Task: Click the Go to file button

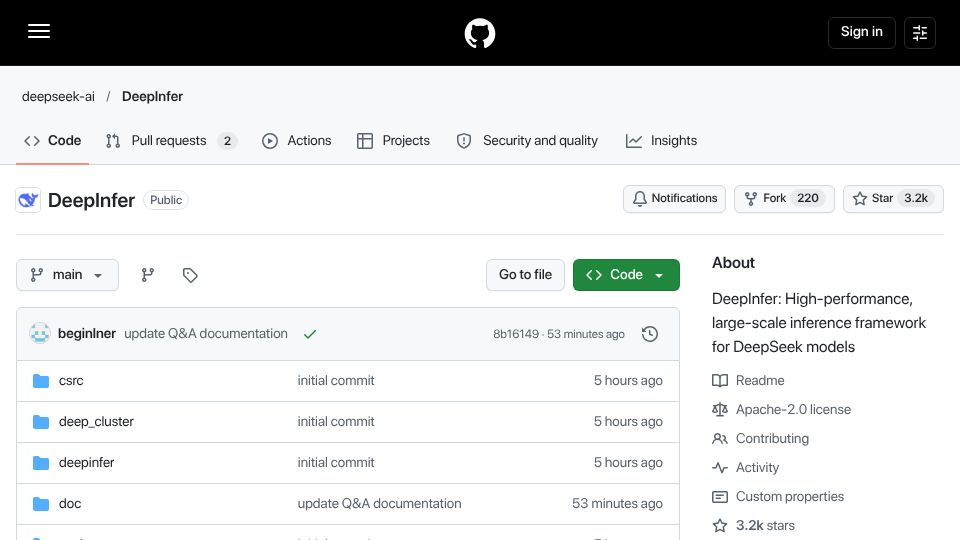Action: (525, 275)
